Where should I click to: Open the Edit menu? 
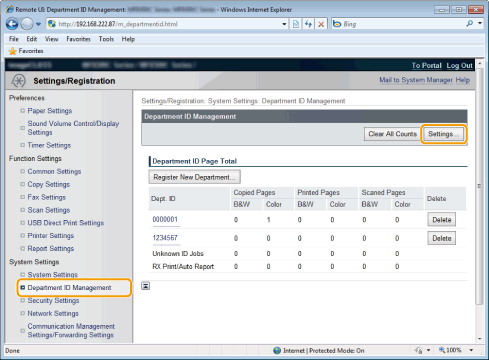tap(32, 39)
